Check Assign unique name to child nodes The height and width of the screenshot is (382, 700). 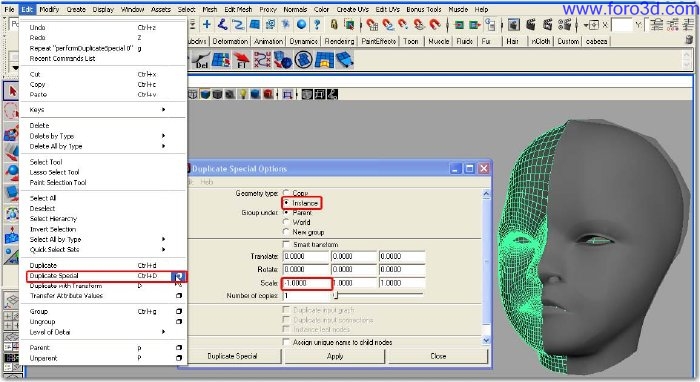pyautogui.click(x=286, y=342)
